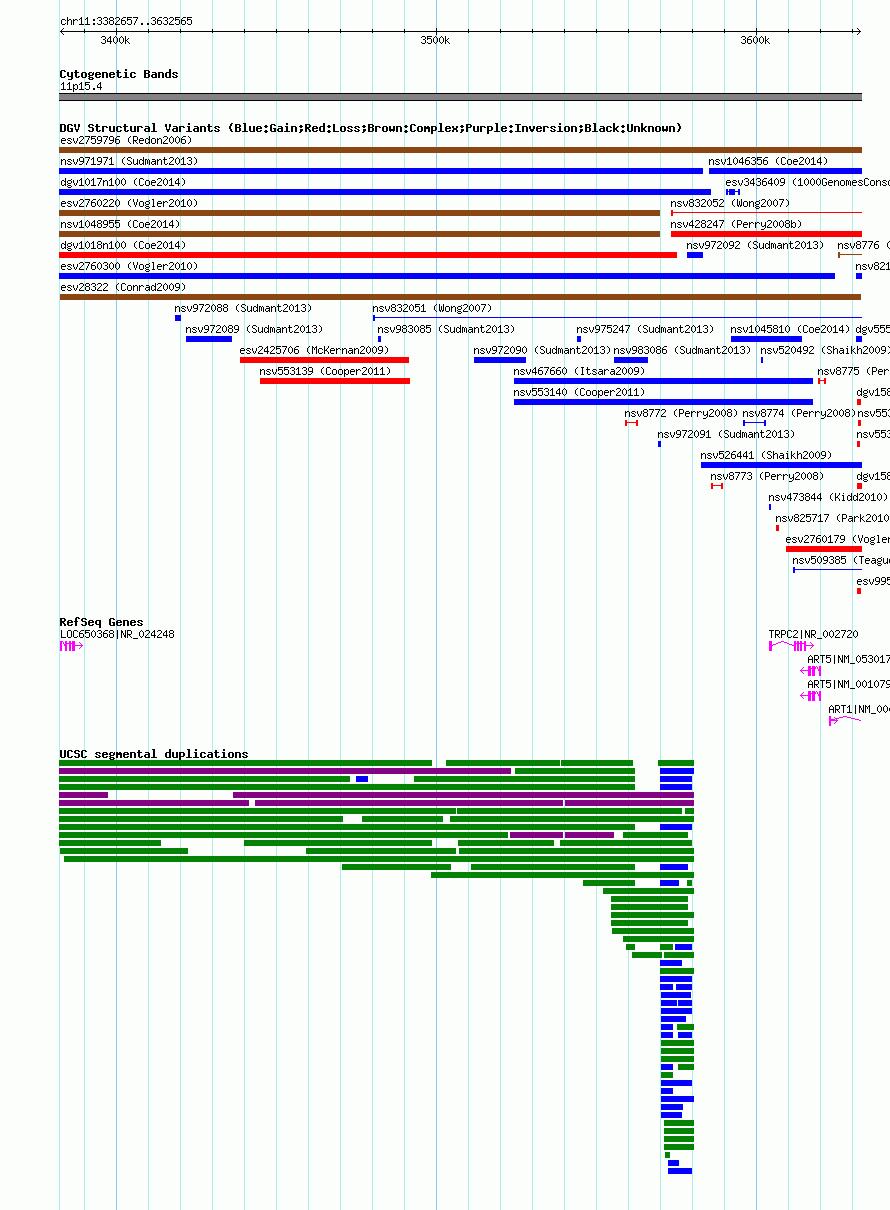Open the DGV Structural Variants track title

(x=371, y=128)
